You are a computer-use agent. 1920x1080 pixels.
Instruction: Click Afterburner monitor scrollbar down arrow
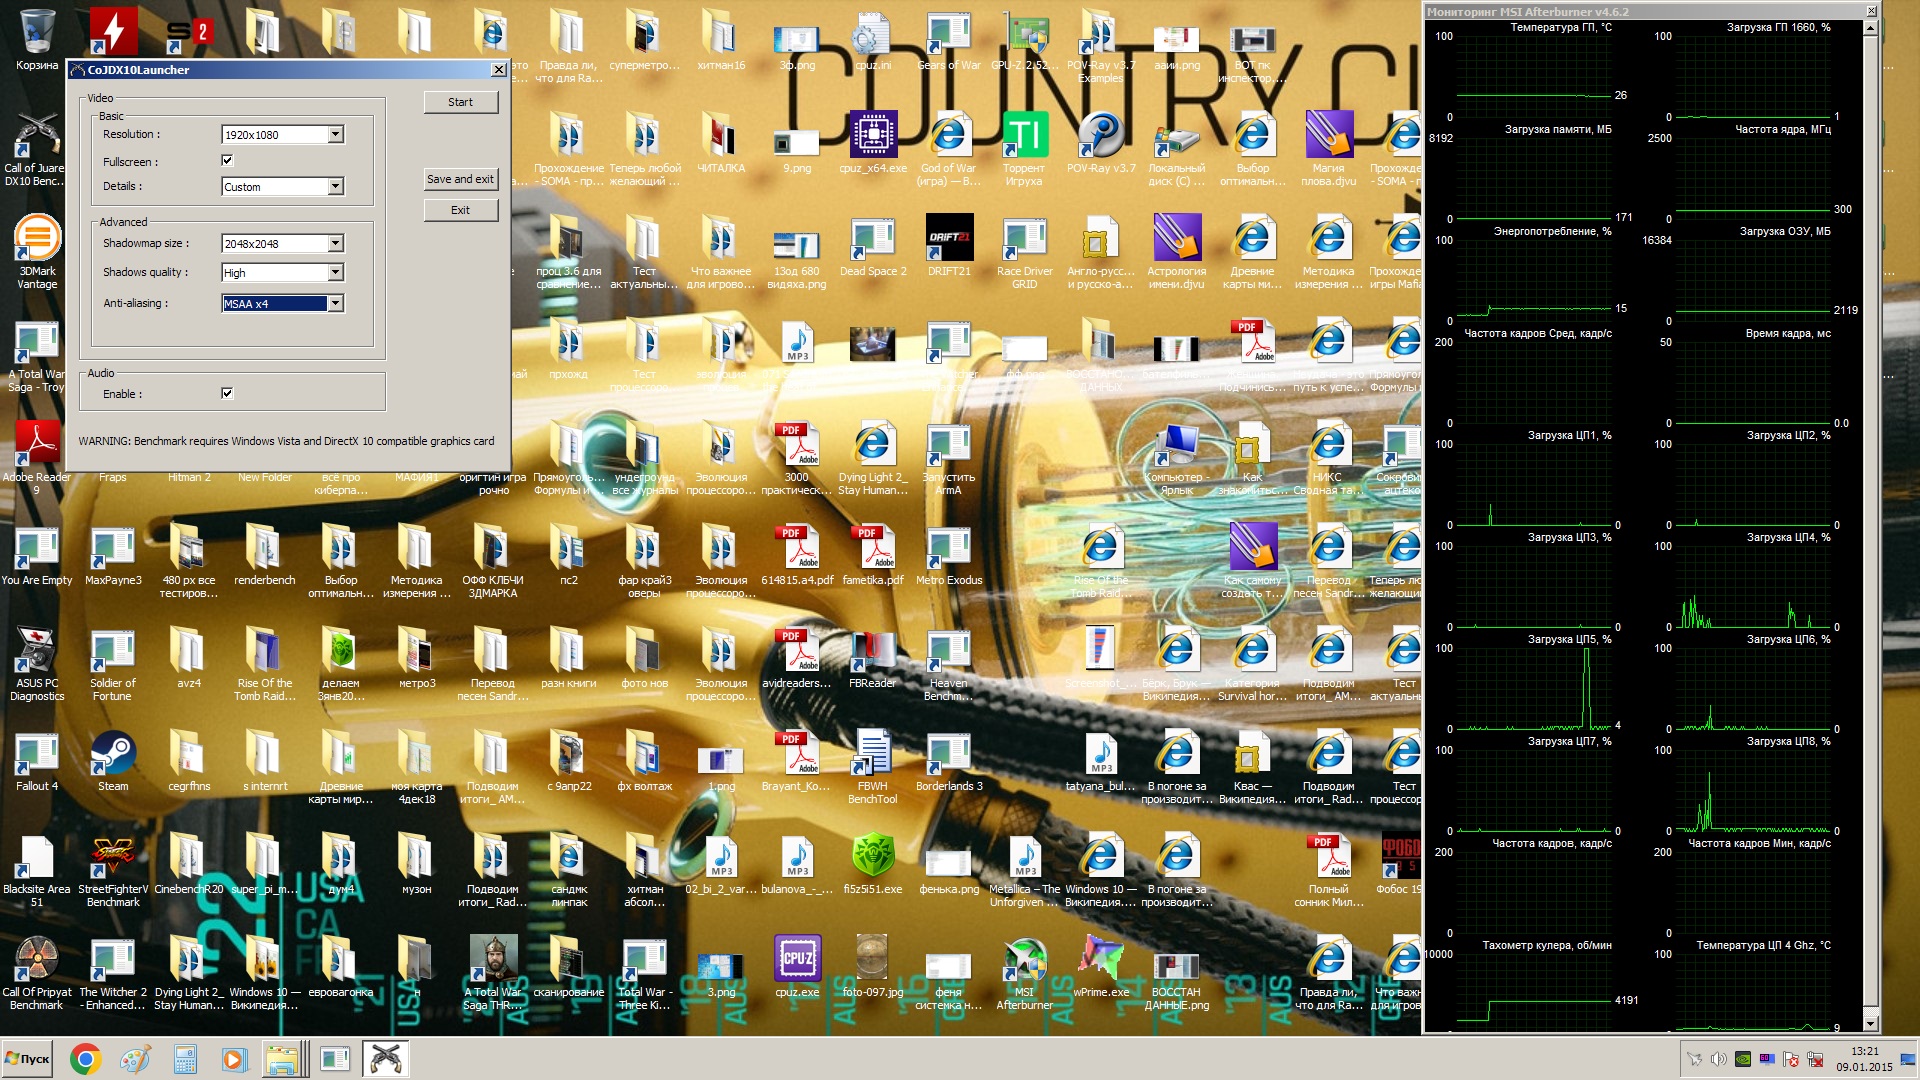[1870, 1023]
